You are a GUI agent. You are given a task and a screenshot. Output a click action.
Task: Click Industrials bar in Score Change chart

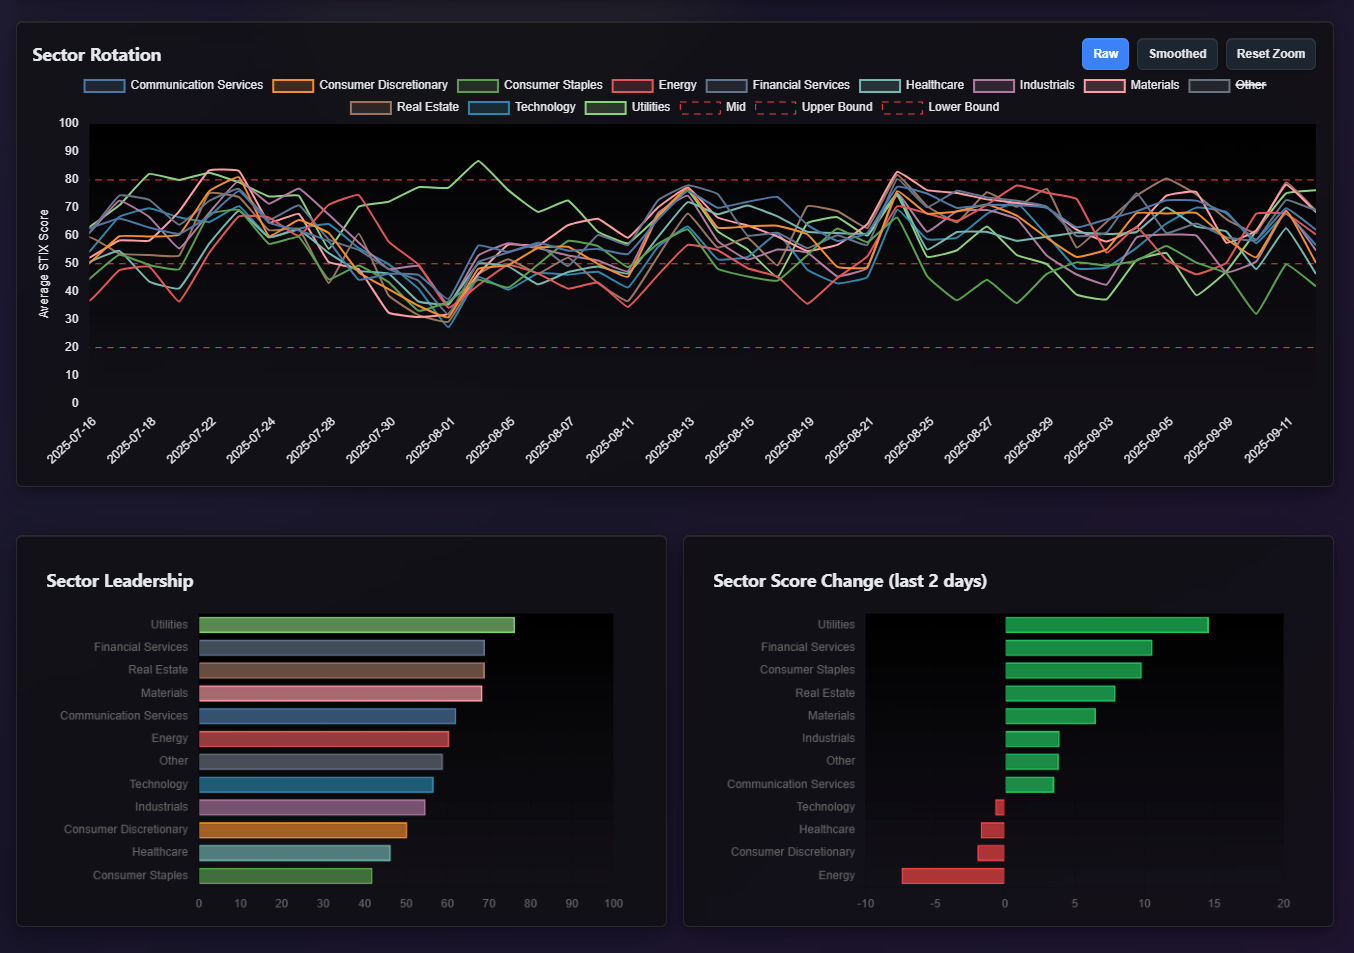[1032, 739]
